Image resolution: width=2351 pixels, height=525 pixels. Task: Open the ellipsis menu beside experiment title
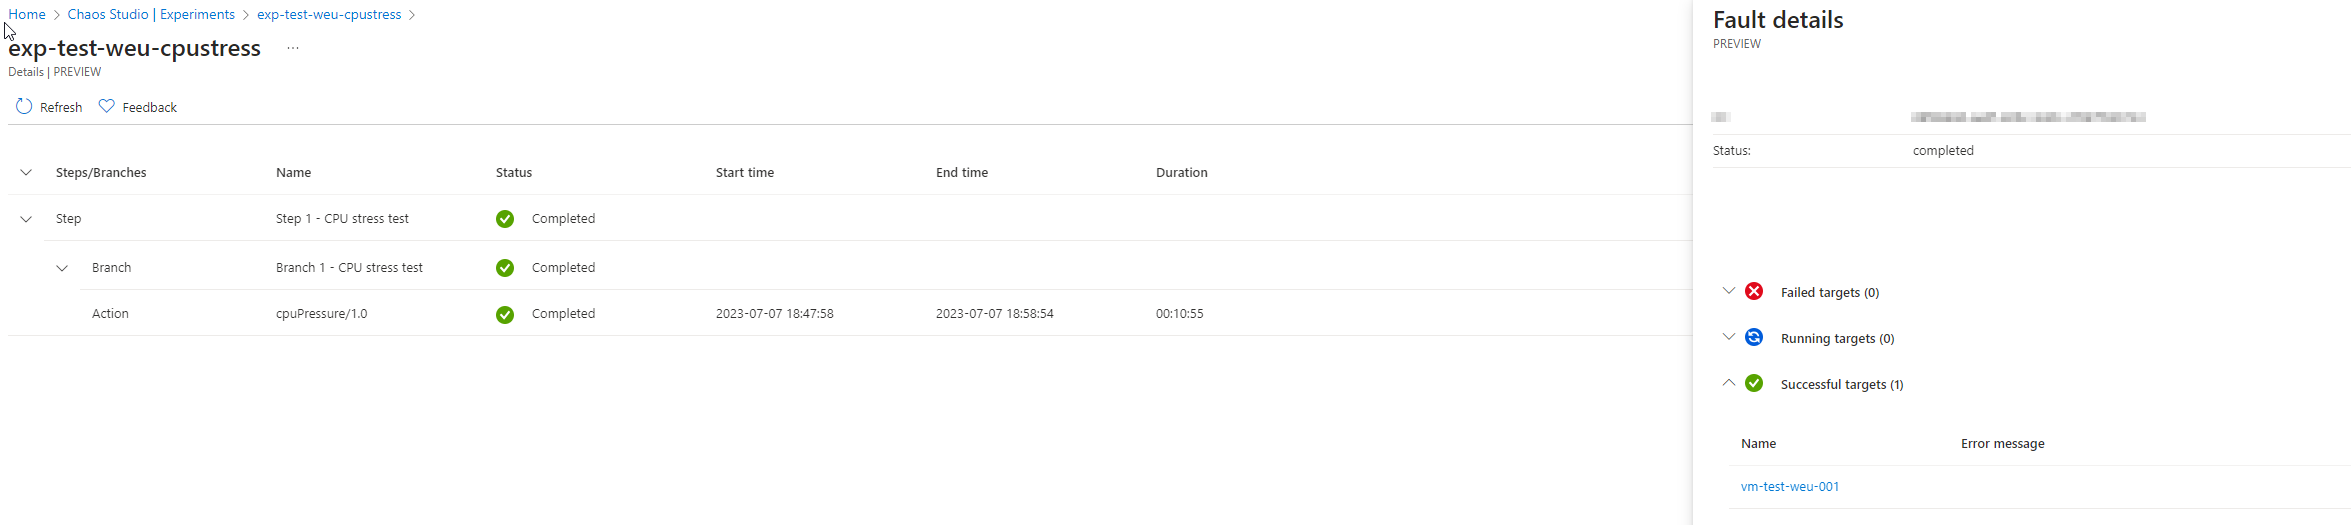293,48
